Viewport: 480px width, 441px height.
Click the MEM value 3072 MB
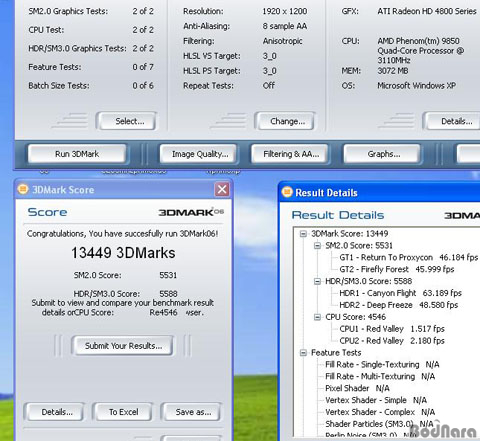click(393, 71)
